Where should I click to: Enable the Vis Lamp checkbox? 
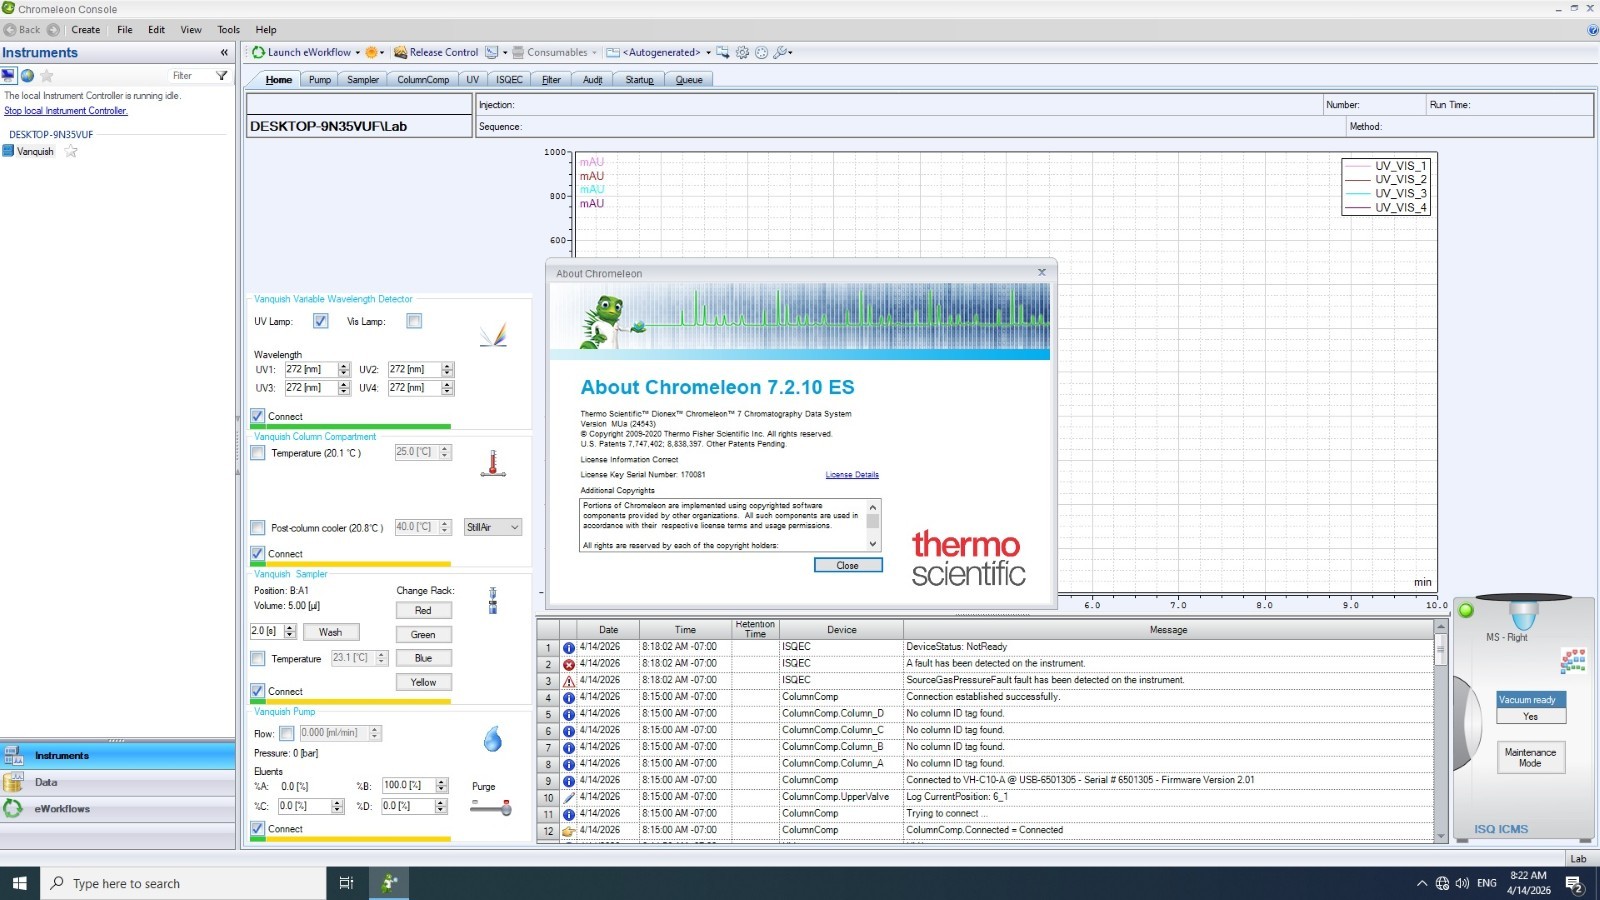pos(414,321)
